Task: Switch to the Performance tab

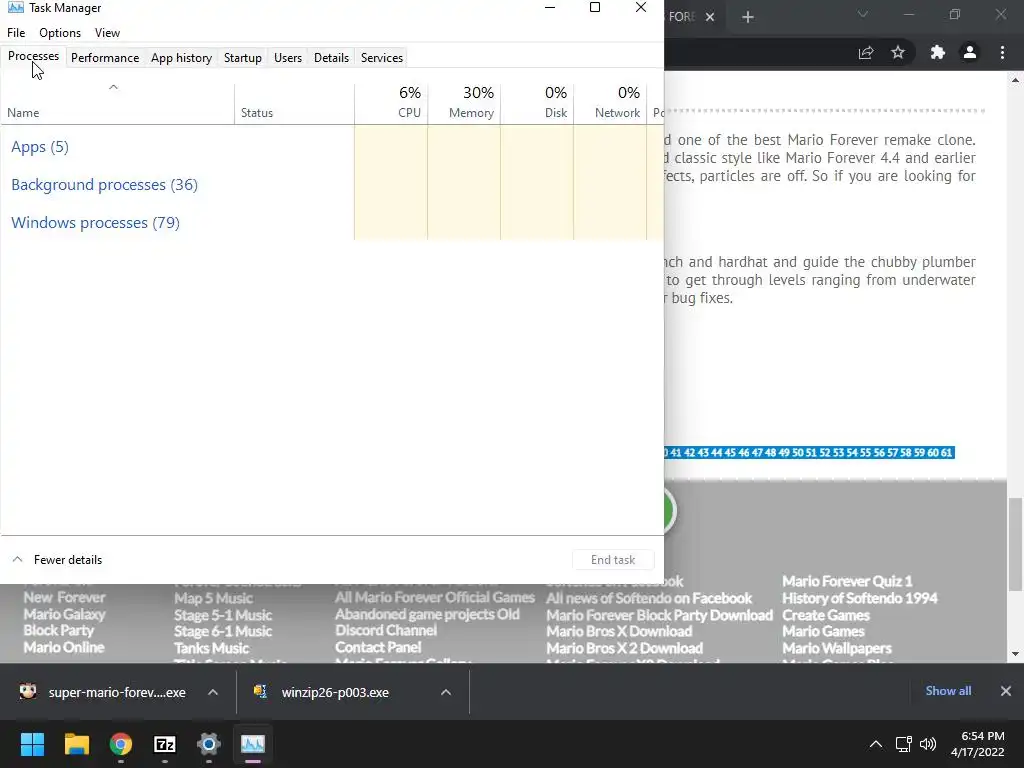Action: pyautogui.click(x=105, y=57)
